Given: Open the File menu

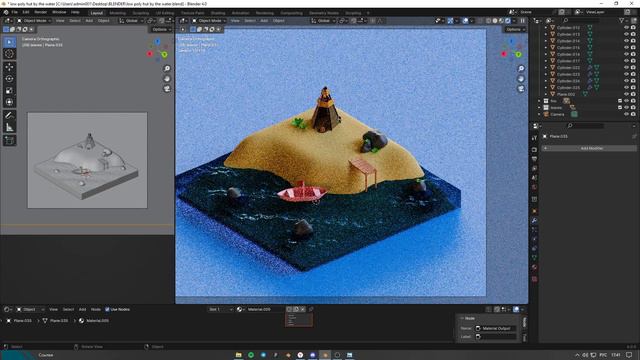Looking at the screenshot, I should (x=15, y=12).
